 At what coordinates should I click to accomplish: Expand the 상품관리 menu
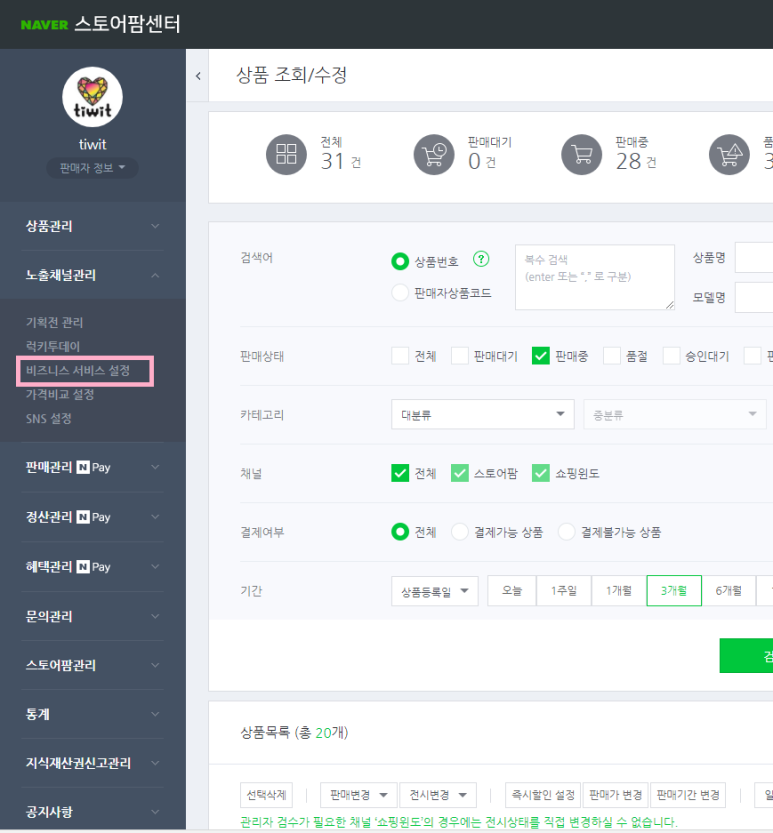click(92, 226)
